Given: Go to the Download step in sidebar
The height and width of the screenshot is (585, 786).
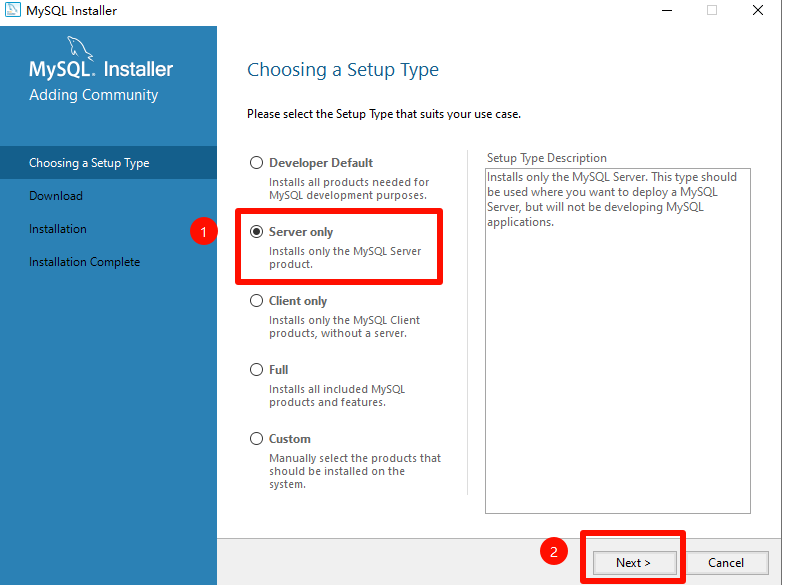Looking at the screenshot, I should coord(56,196).
